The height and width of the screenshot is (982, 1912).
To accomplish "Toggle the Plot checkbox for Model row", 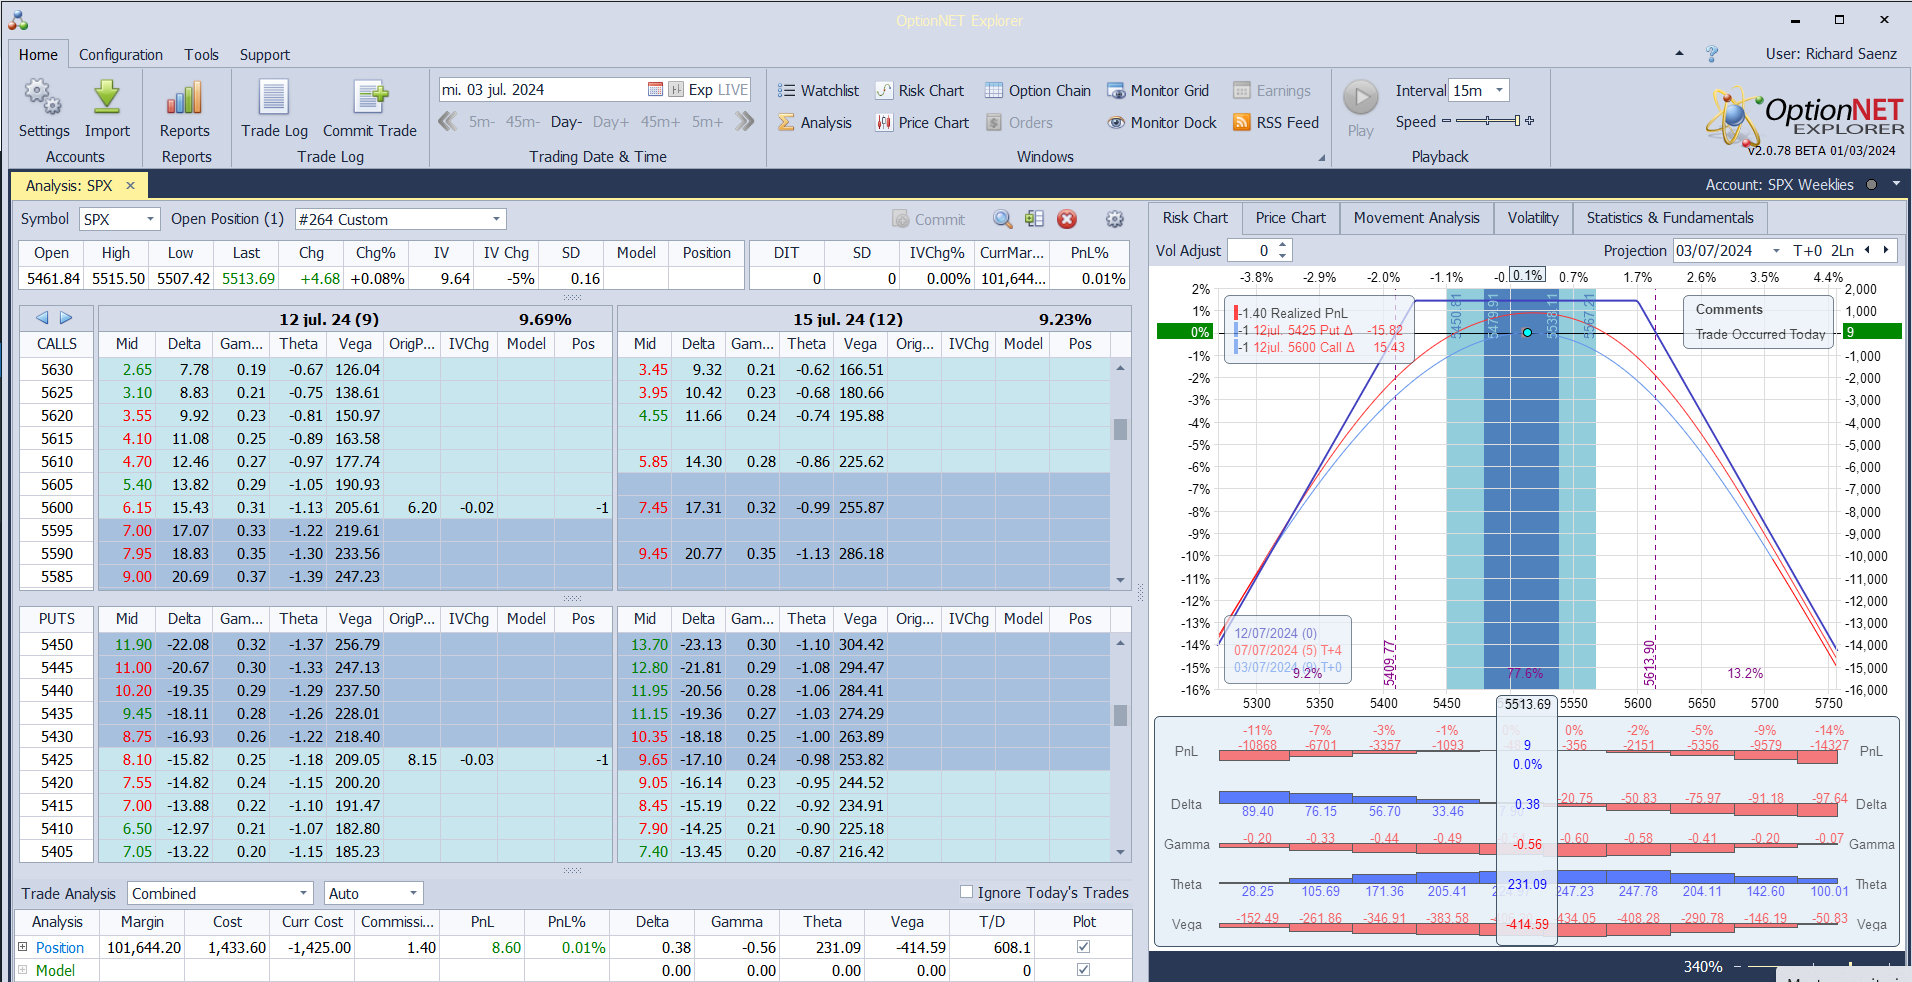I will pos(1083,970).
